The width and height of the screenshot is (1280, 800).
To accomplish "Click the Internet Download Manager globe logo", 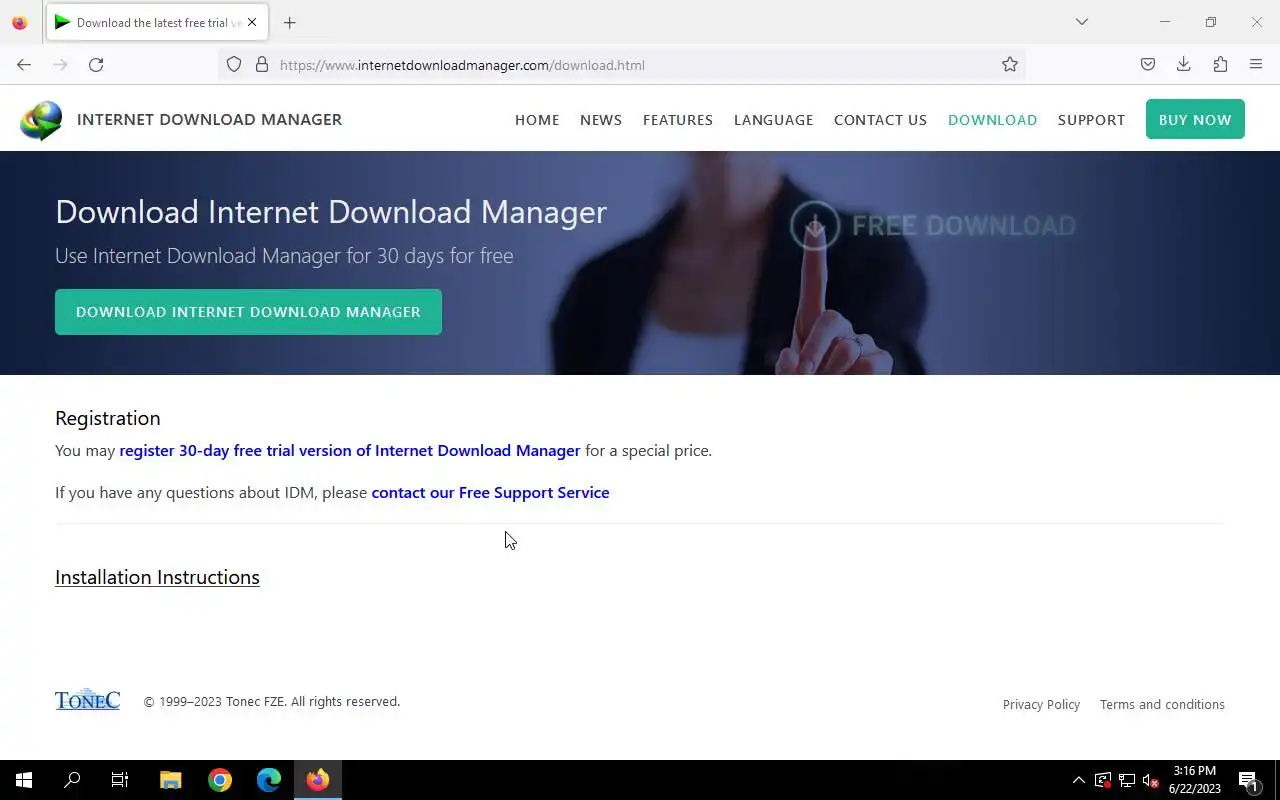I will point(41,120).
